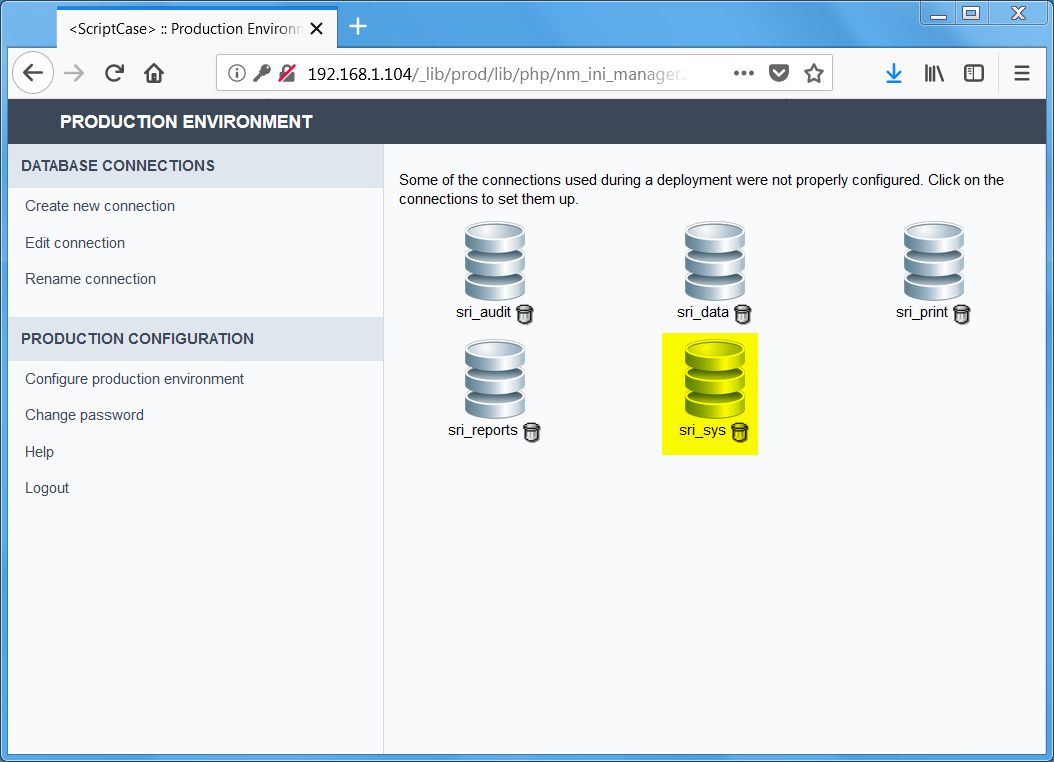Image resolution: width=1054 pixels, height=762 pixels.
Task: Go to the browser home page
Action: point(153,72)
